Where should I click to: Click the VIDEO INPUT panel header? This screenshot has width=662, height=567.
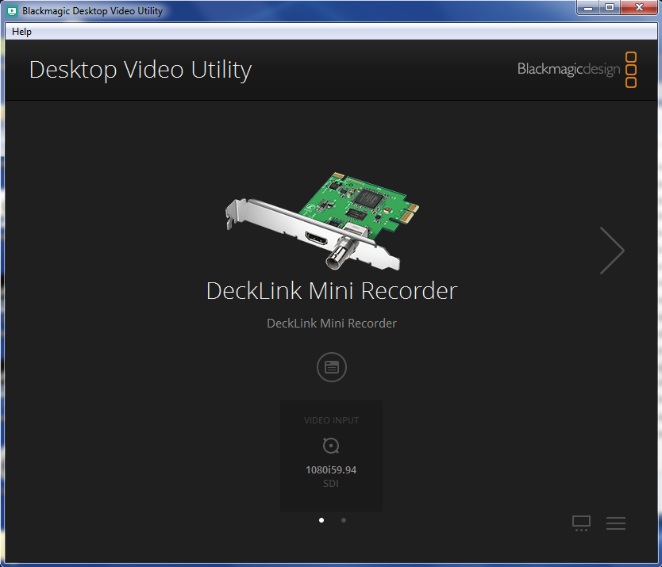point(331,420)
